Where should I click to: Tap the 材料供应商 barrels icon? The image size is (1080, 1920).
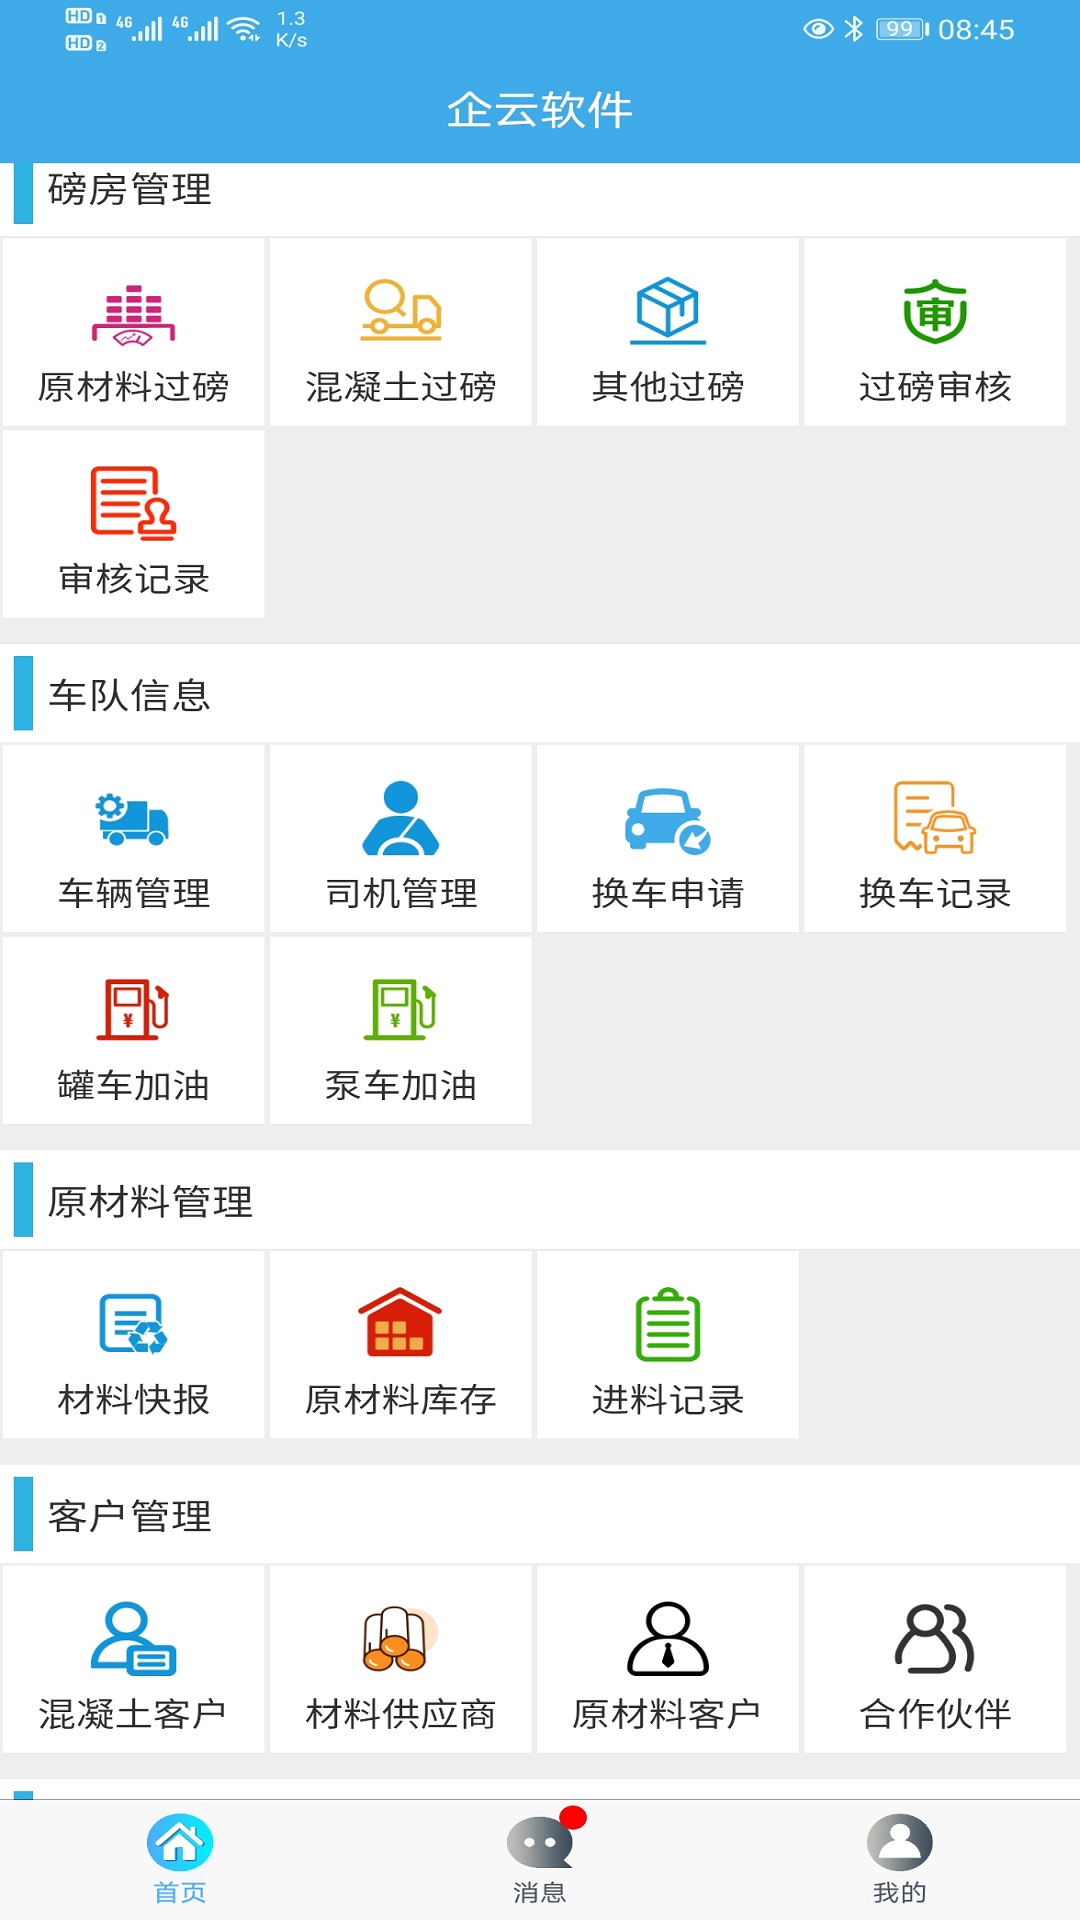pyautogui.click(x=400, y=1639)
